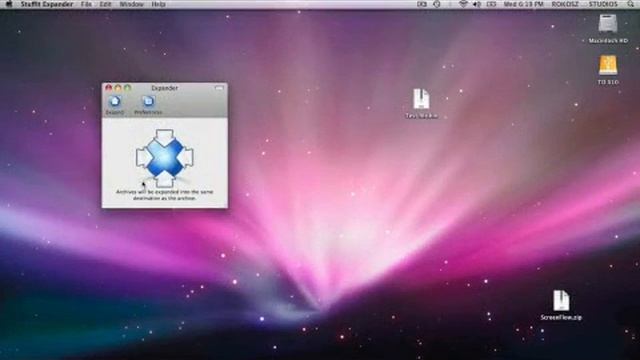The height and width of the screenshot is (360, 640).
Task: Open the File menu
Action: point(86,4)
